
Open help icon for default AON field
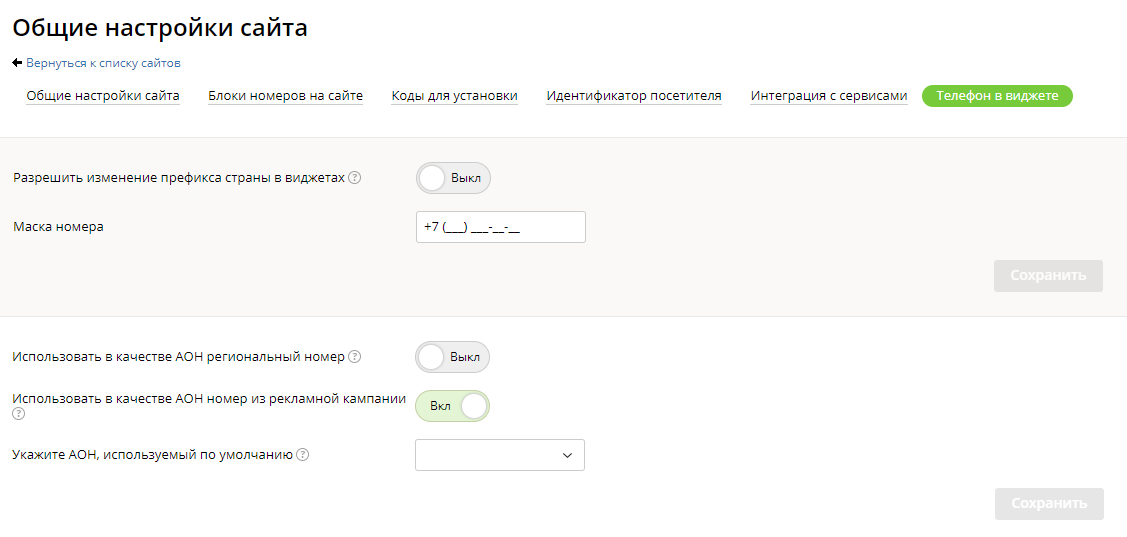point(303,454)
